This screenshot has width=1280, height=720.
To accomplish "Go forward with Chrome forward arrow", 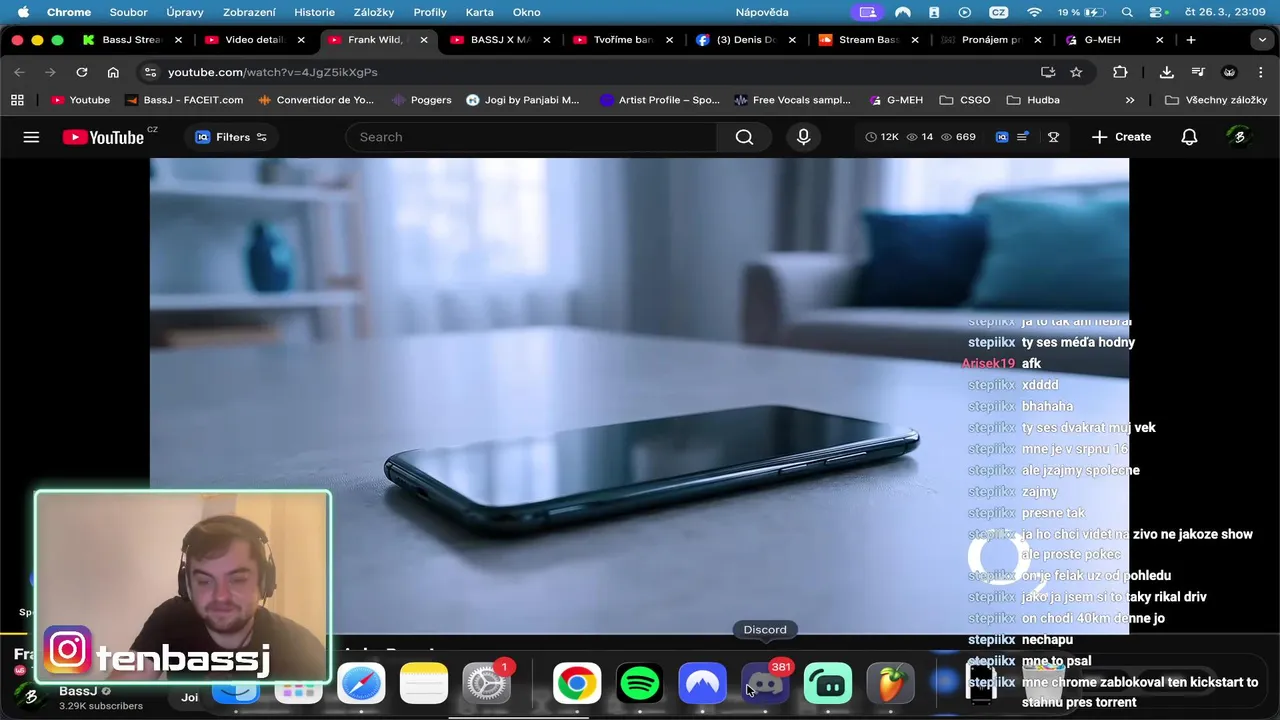I will 50,72.
